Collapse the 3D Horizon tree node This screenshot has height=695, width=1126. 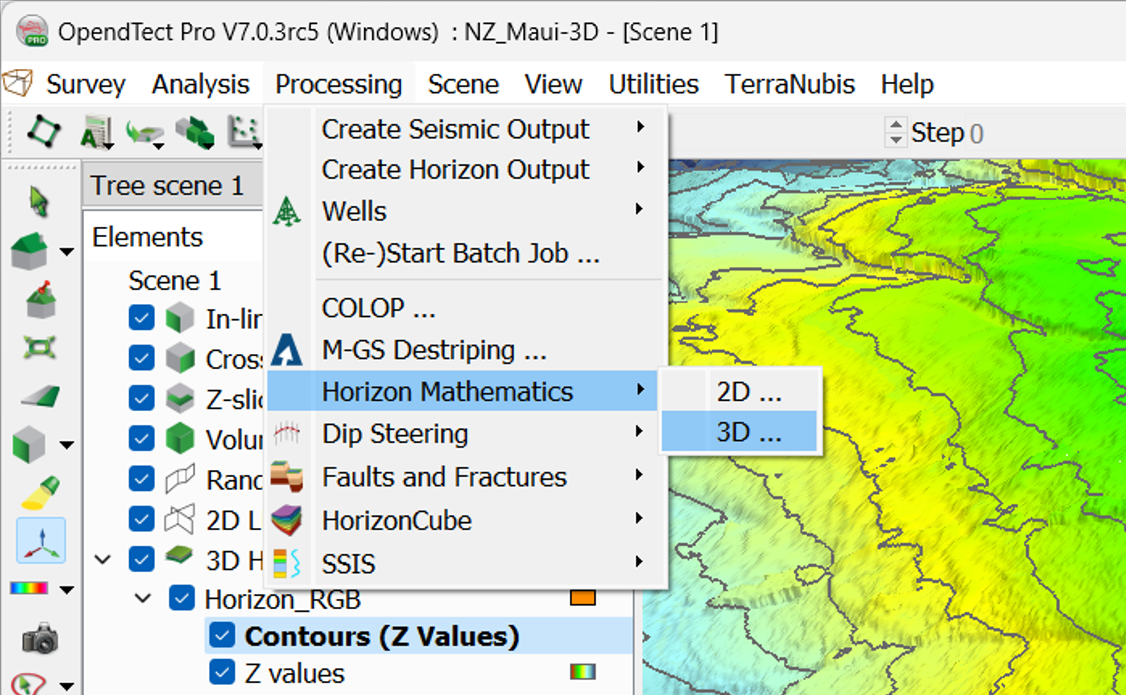[x=103, y=559]
